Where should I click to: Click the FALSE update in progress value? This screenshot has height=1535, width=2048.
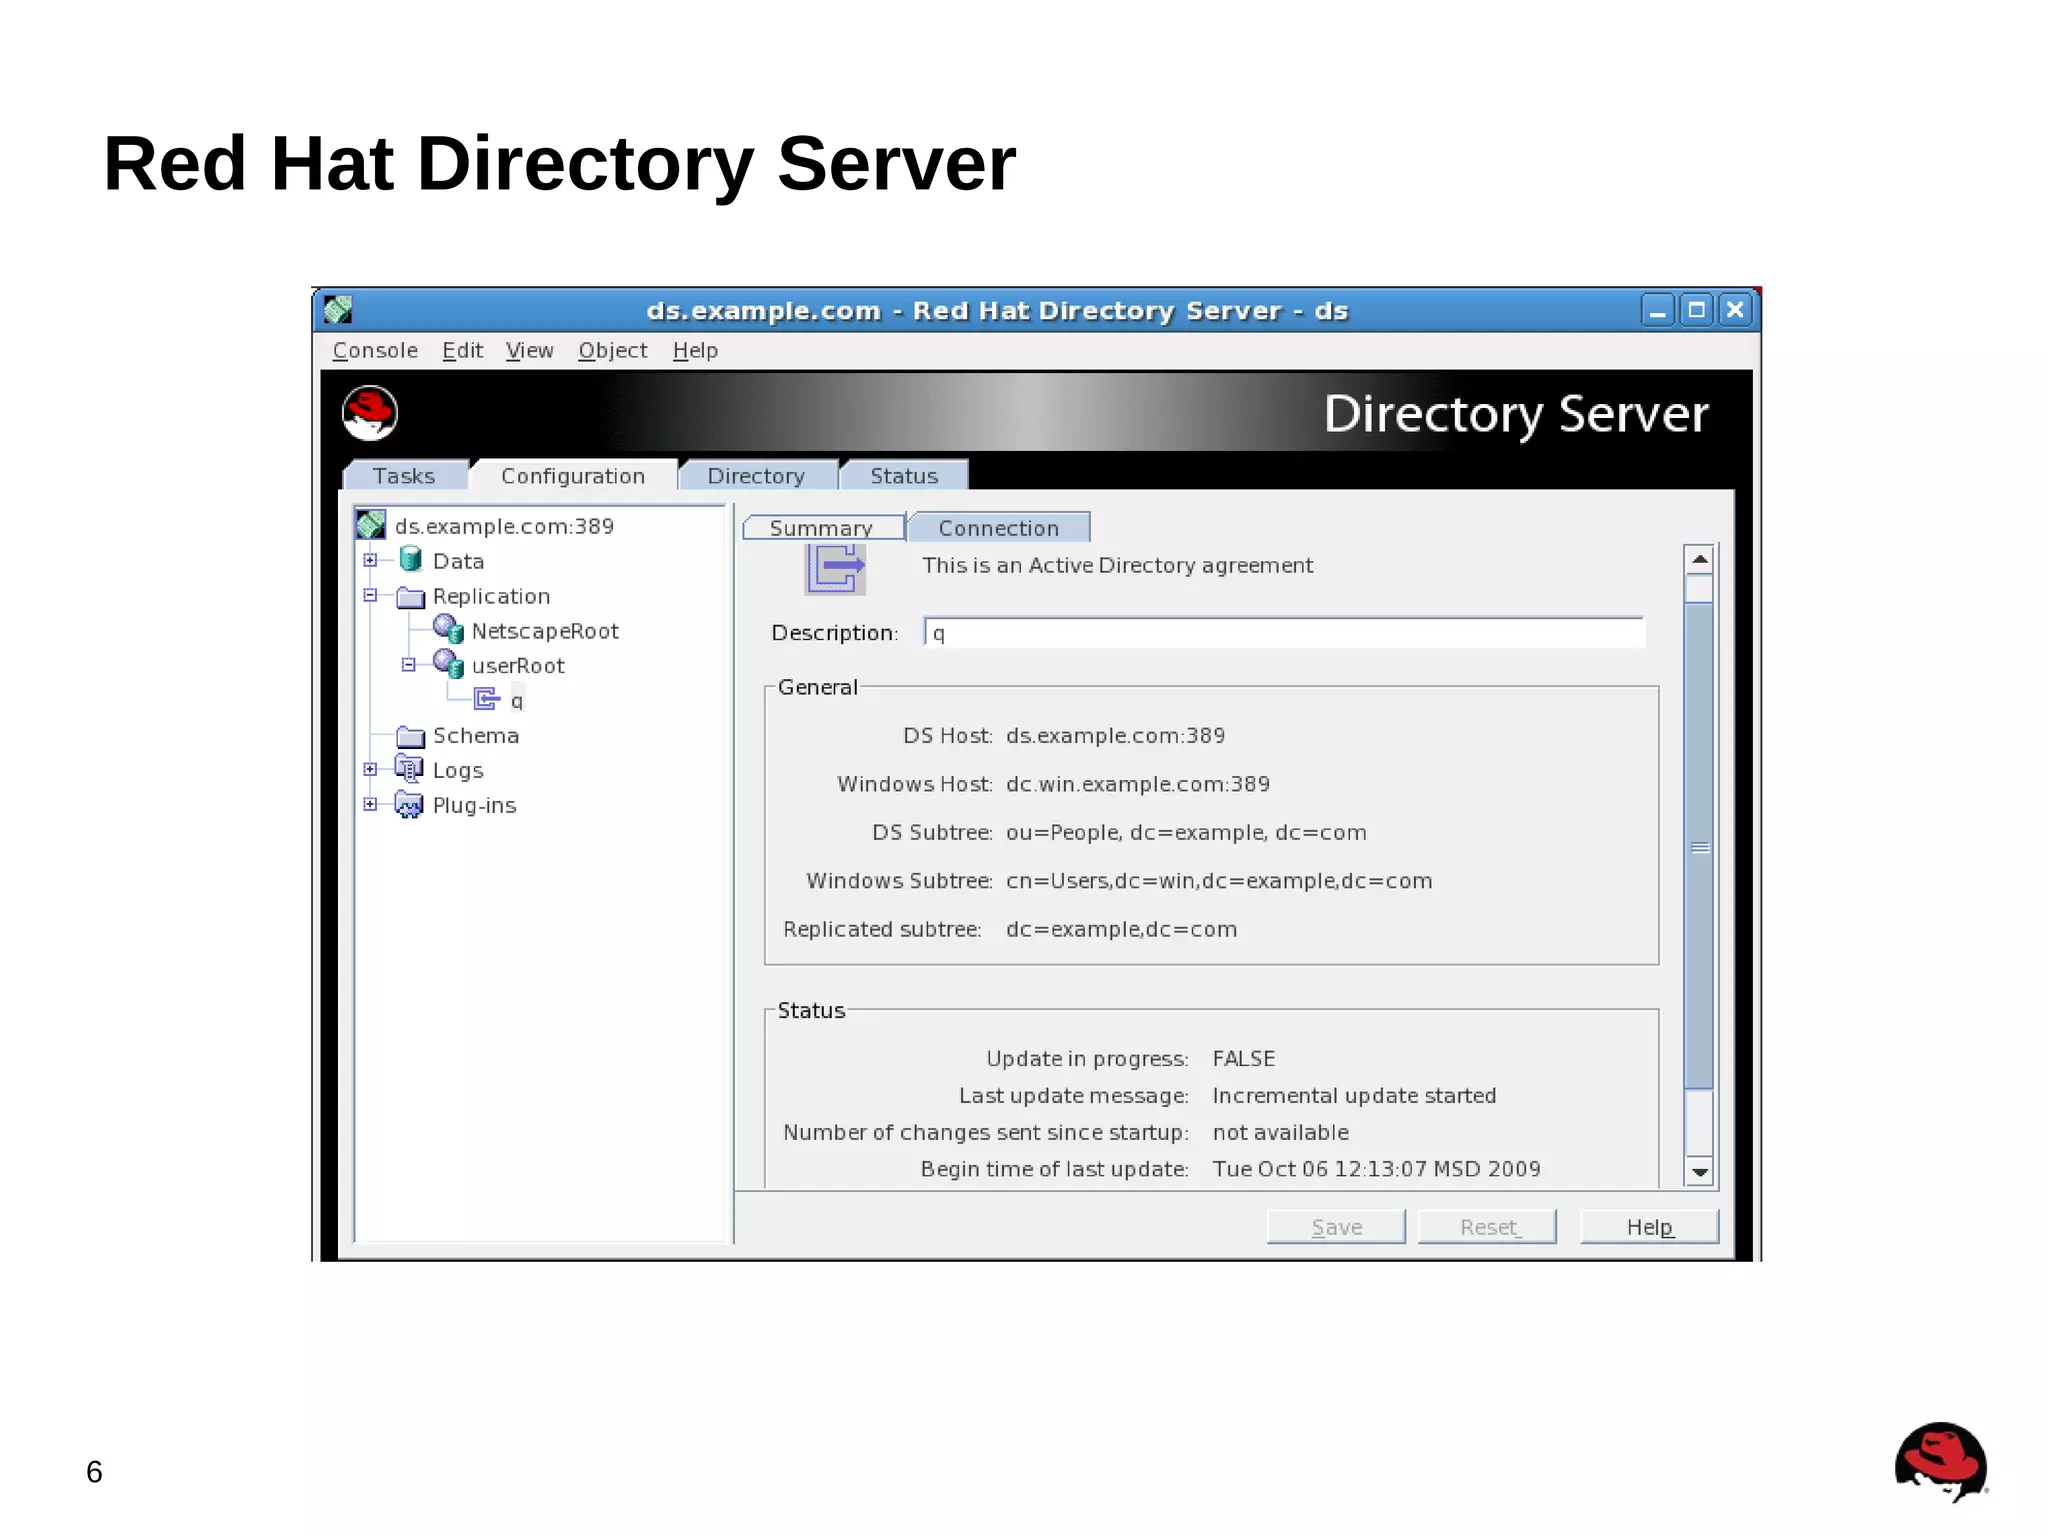[x=1243, y=1058]
